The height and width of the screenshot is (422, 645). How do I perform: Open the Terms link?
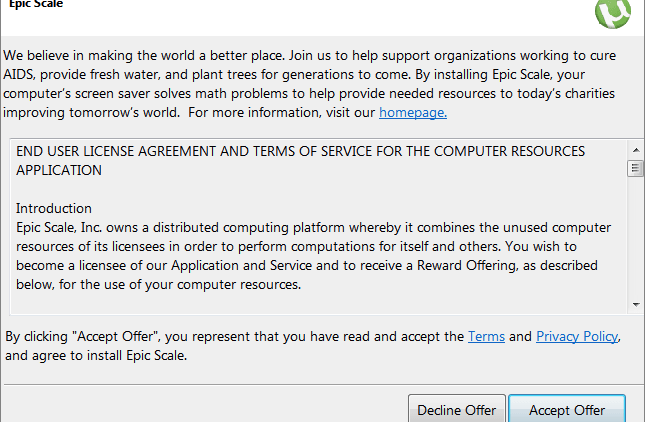[x=486, y=337]
